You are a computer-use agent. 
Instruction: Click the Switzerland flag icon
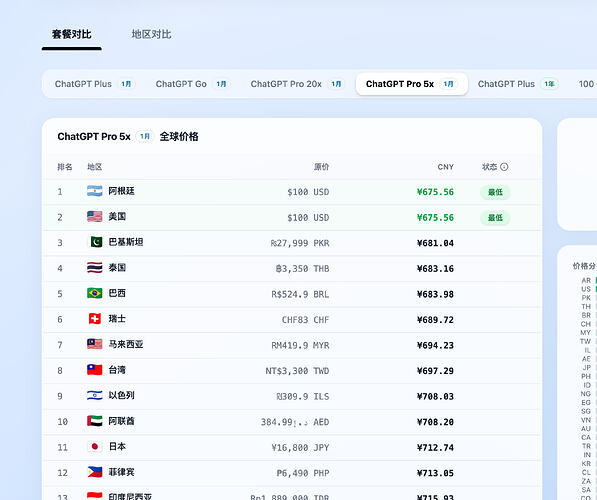coord(95,318)
